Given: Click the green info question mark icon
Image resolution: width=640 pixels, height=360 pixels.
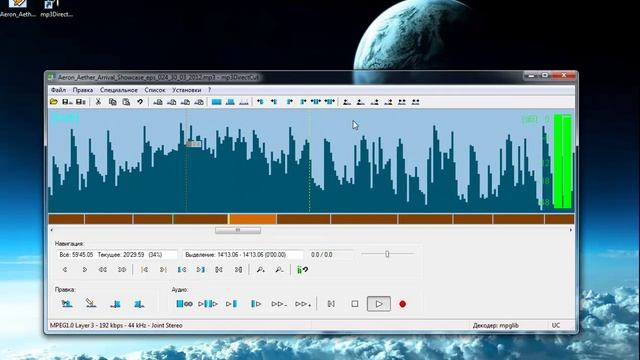Looking at the screenshot, I should (x=302, y=270).
